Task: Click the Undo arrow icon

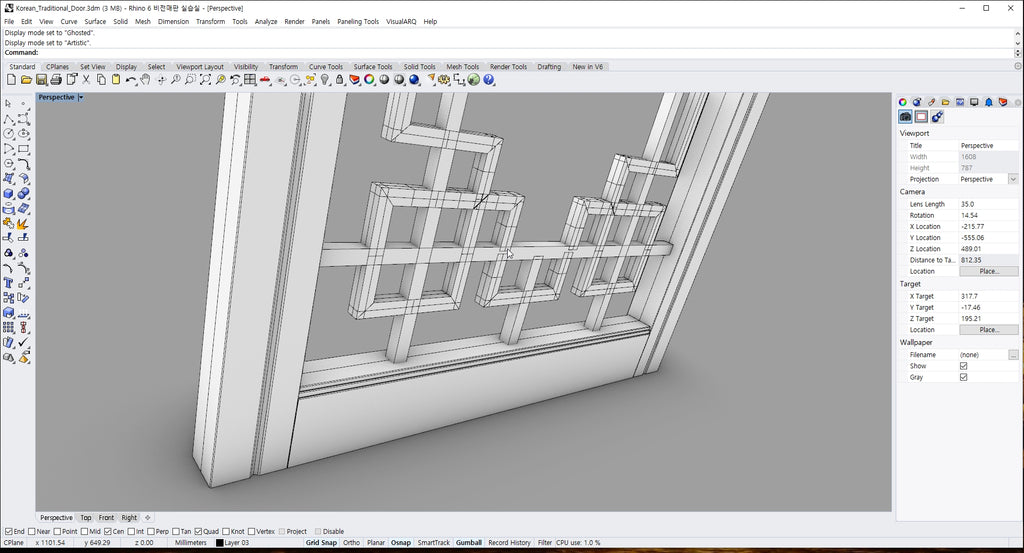Action: 130,80
